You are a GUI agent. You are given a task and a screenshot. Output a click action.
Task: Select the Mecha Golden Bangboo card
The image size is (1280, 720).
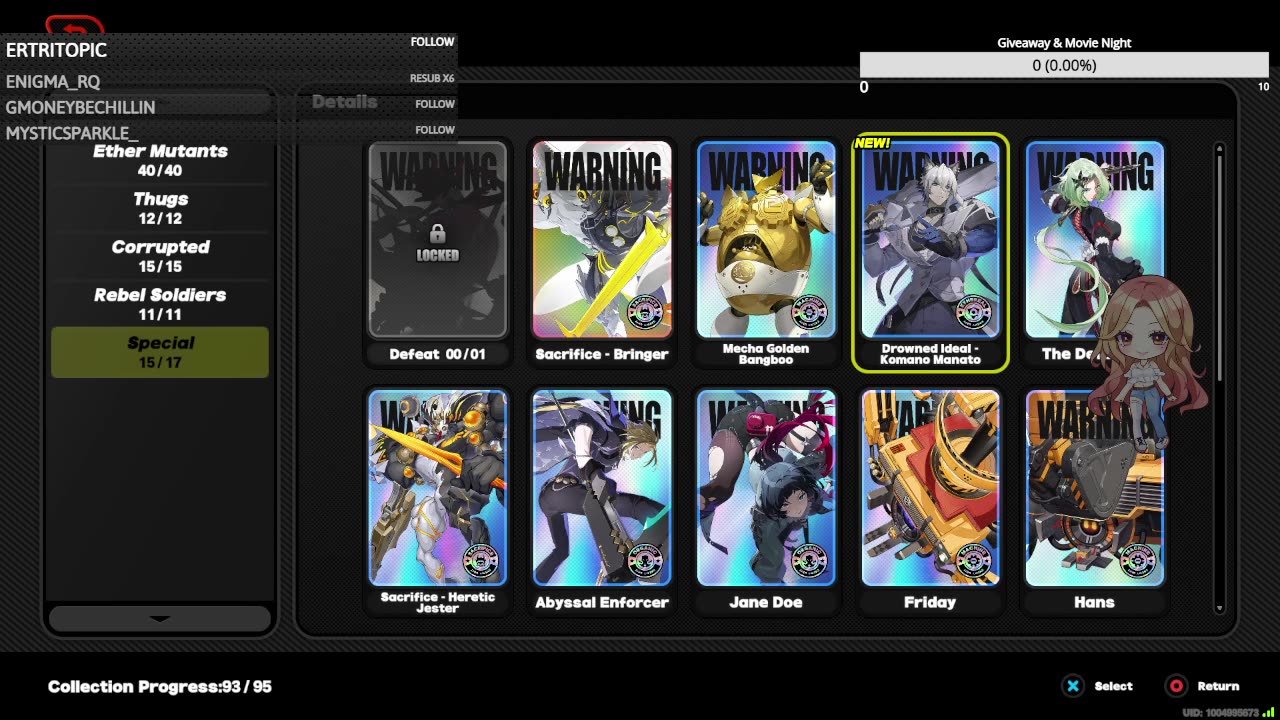(x=766, y=253)
